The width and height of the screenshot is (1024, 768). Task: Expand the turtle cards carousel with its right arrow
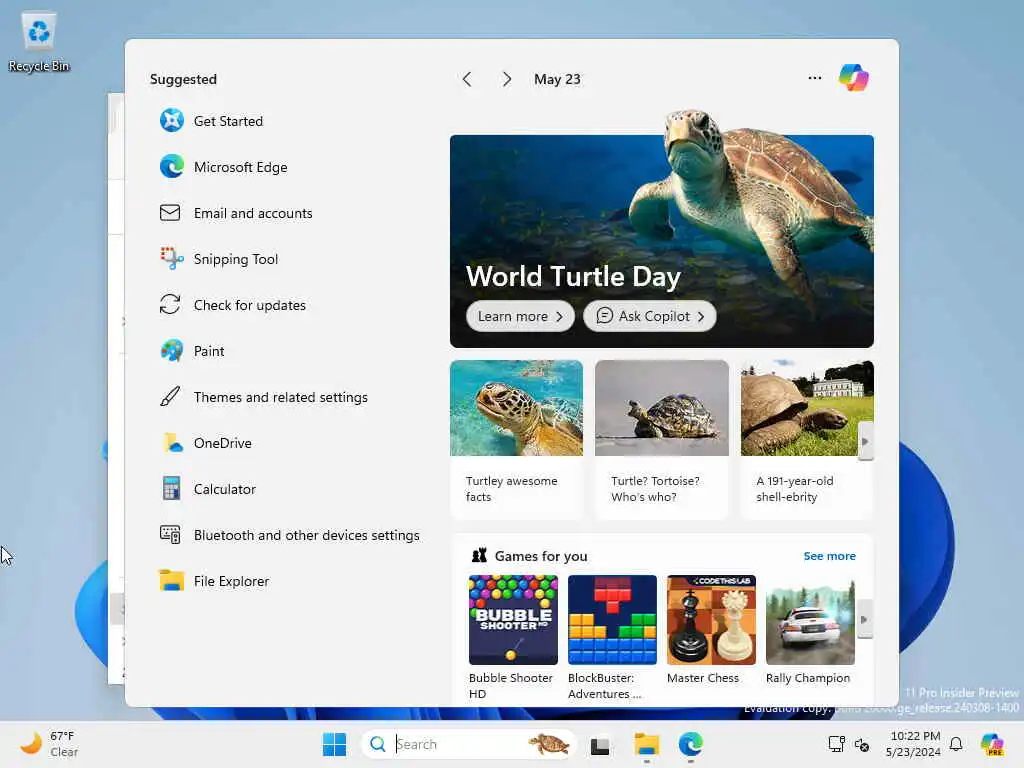865,441
